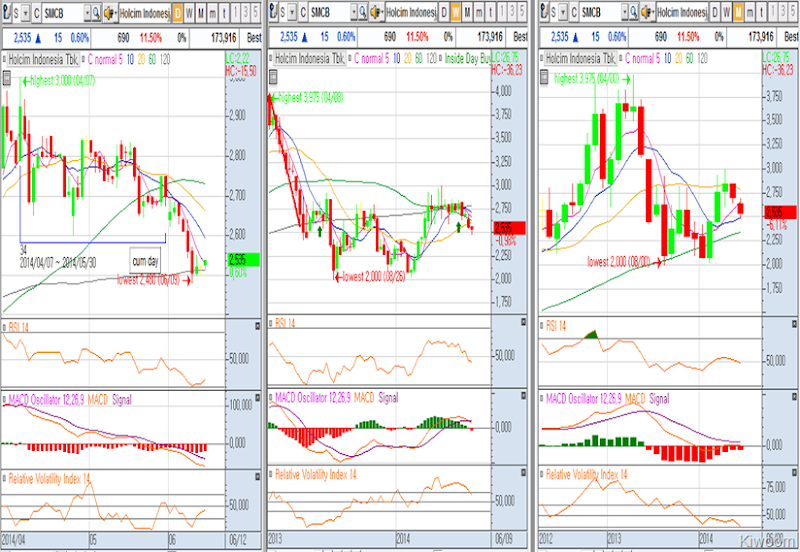Image resolution: width=800 pixels, height=552 pixels.
Task: Select the active D timeframe in daily panel
Action: click(178, 13)
